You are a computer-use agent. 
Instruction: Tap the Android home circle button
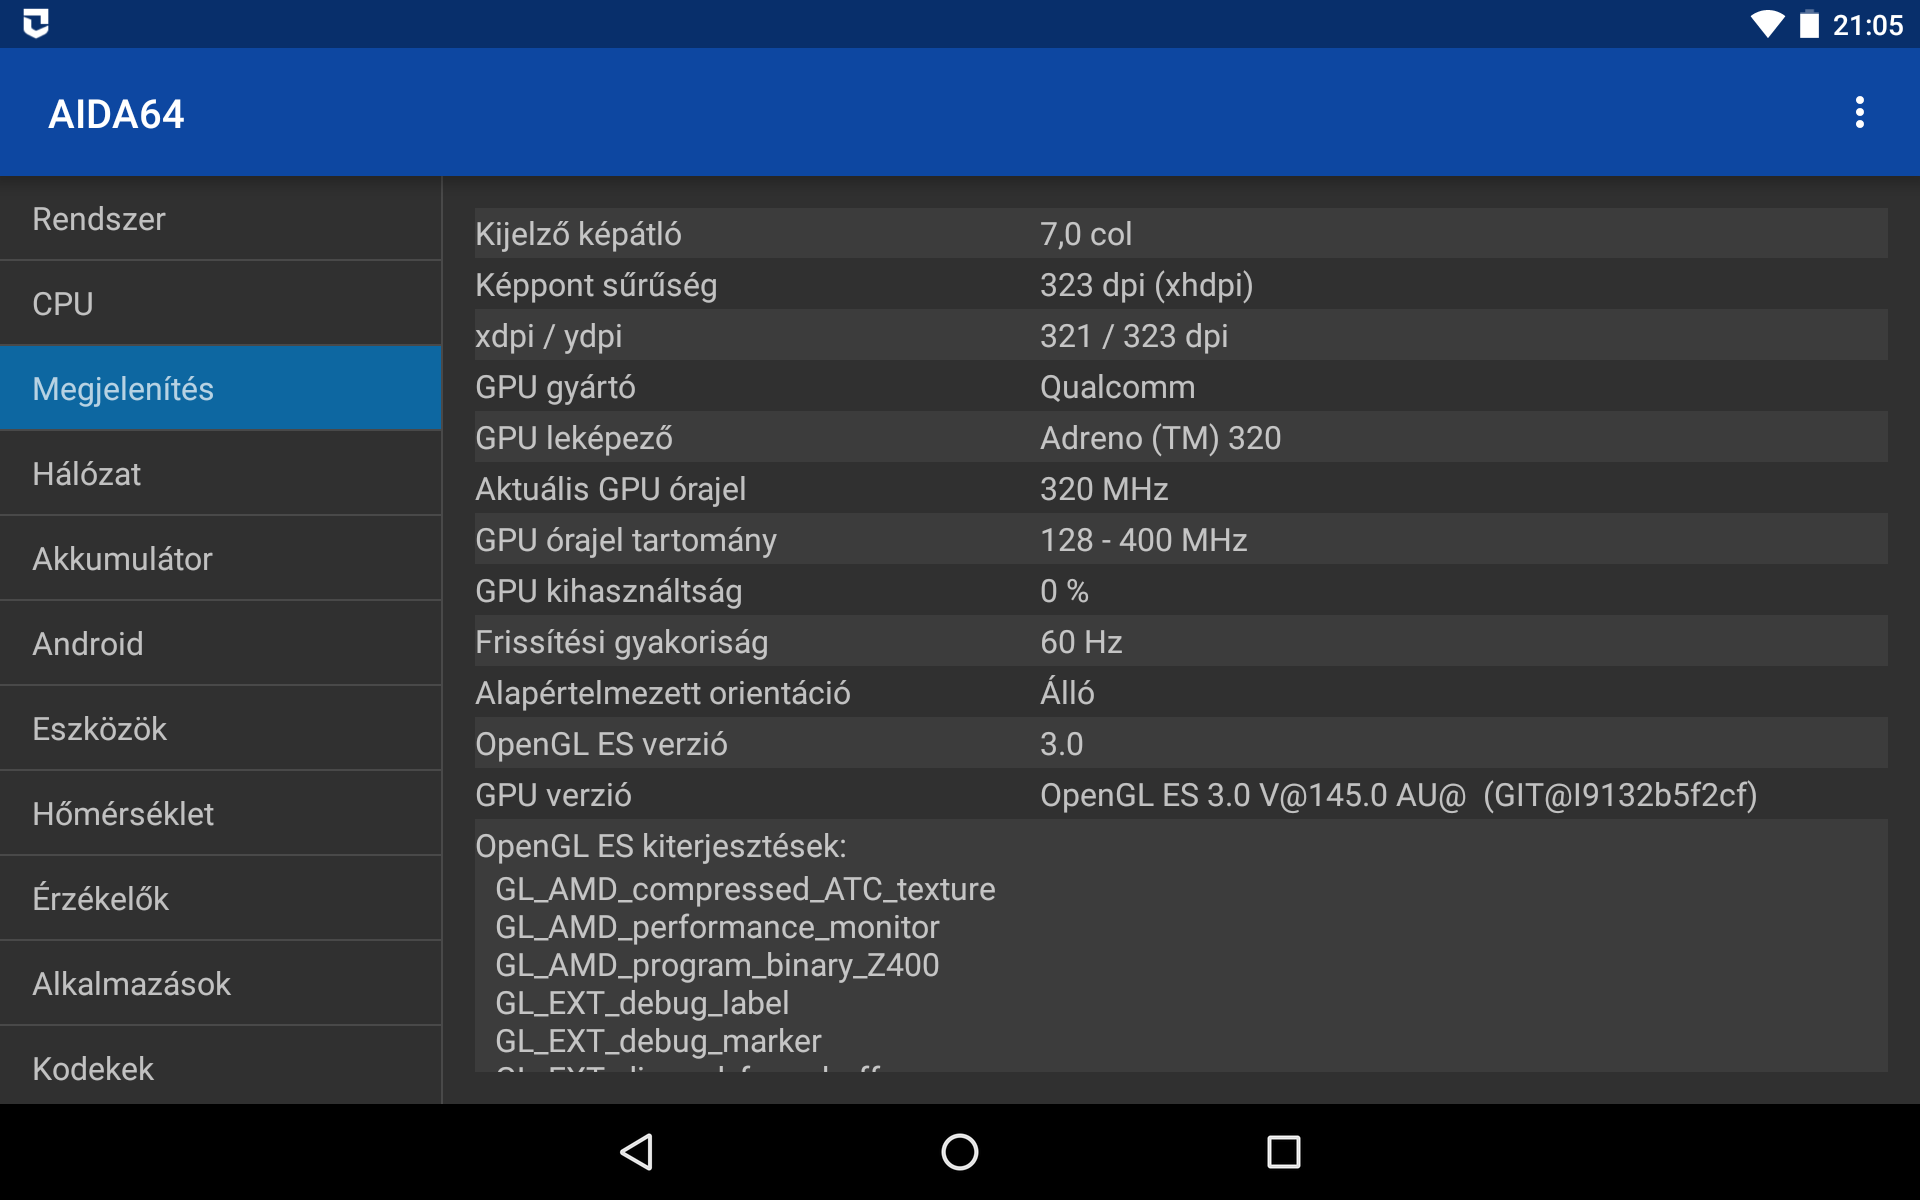(x=960, y=1152)
